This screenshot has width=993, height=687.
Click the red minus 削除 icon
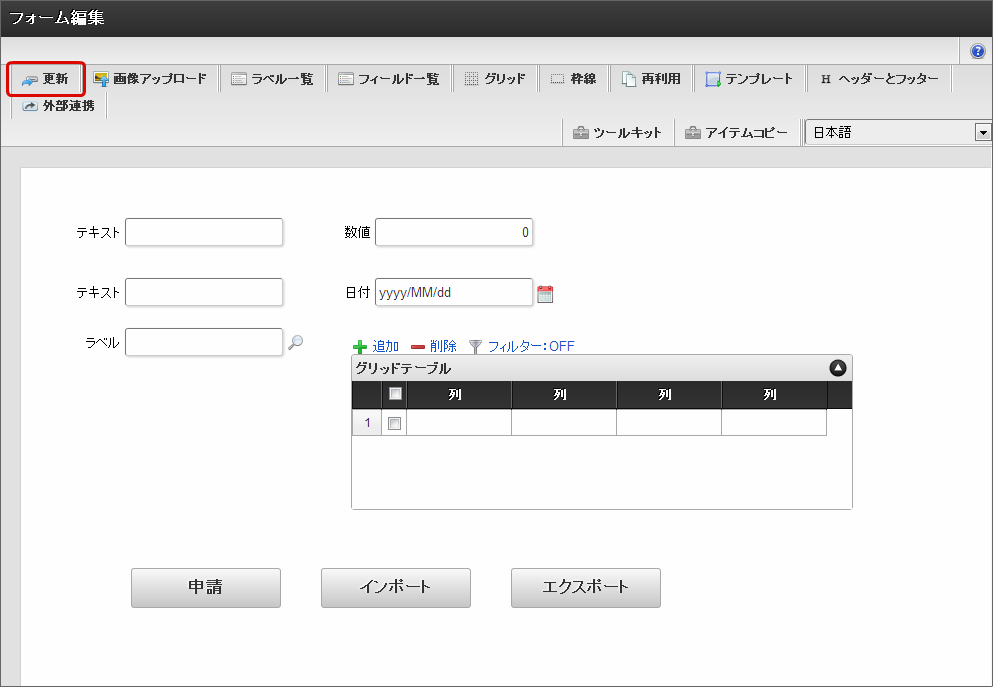point(418,347)
